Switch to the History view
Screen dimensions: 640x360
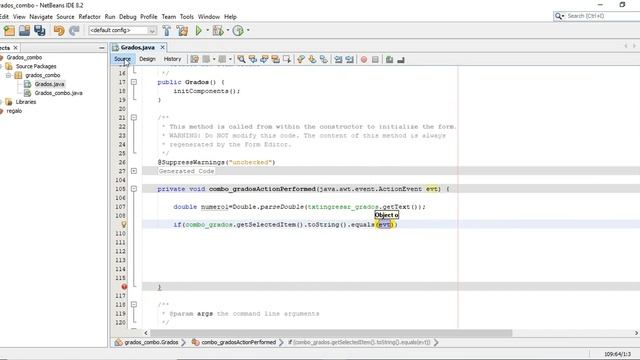172,59
